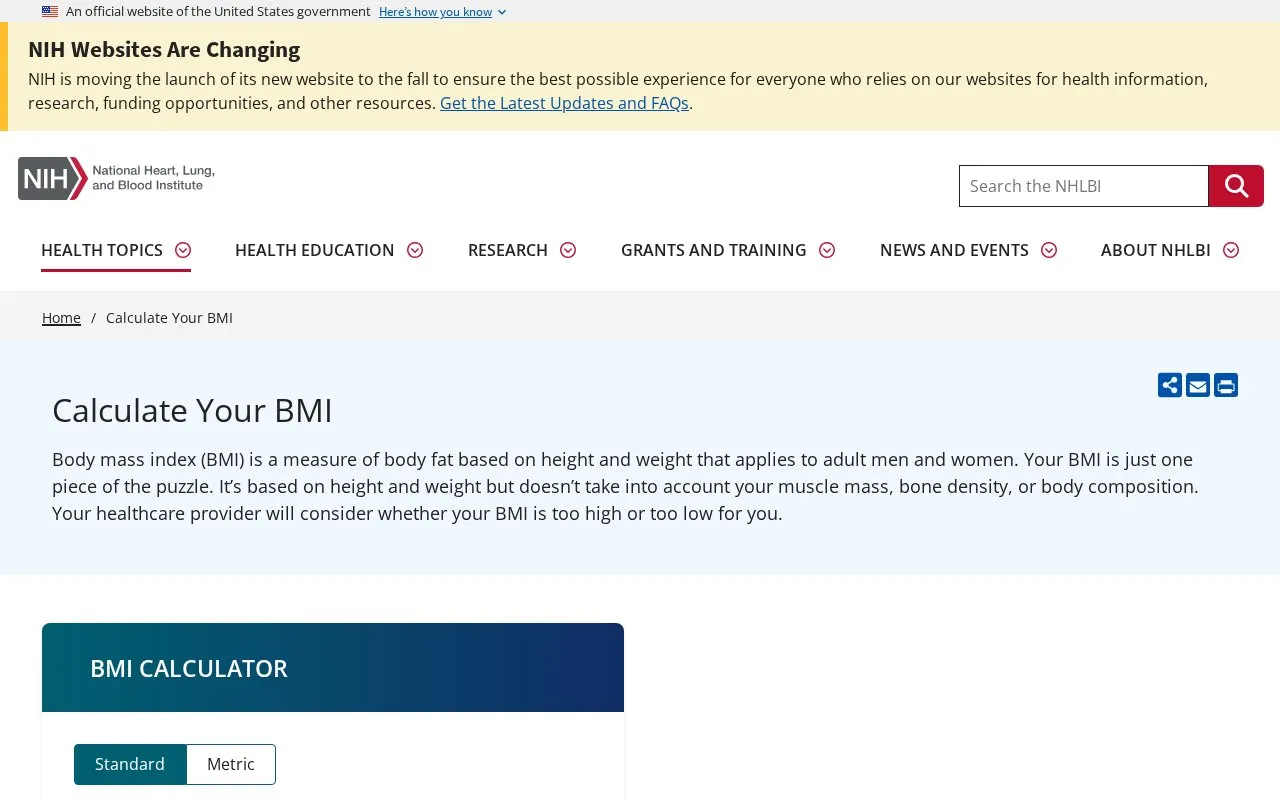Open the GRANTS AND TRAINING menu label
The image size is (1280, 800).
[714, 250]
